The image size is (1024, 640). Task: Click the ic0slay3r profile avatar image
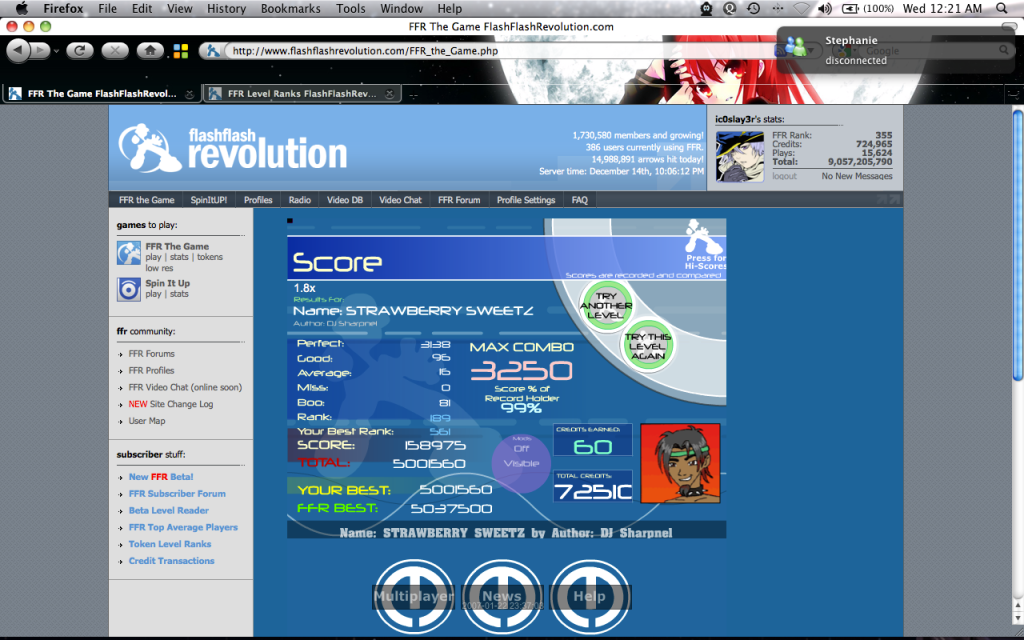[x=740, y=155]
